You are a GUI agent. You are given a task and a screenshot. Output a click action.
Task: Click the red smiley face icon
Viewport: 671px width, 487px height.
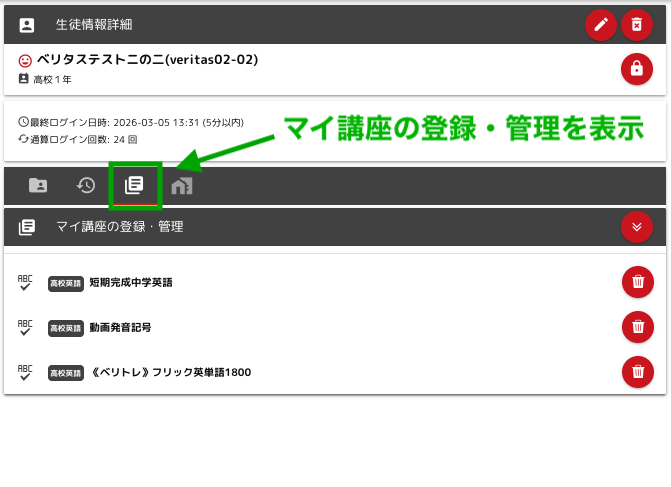[x=25, y=61]
